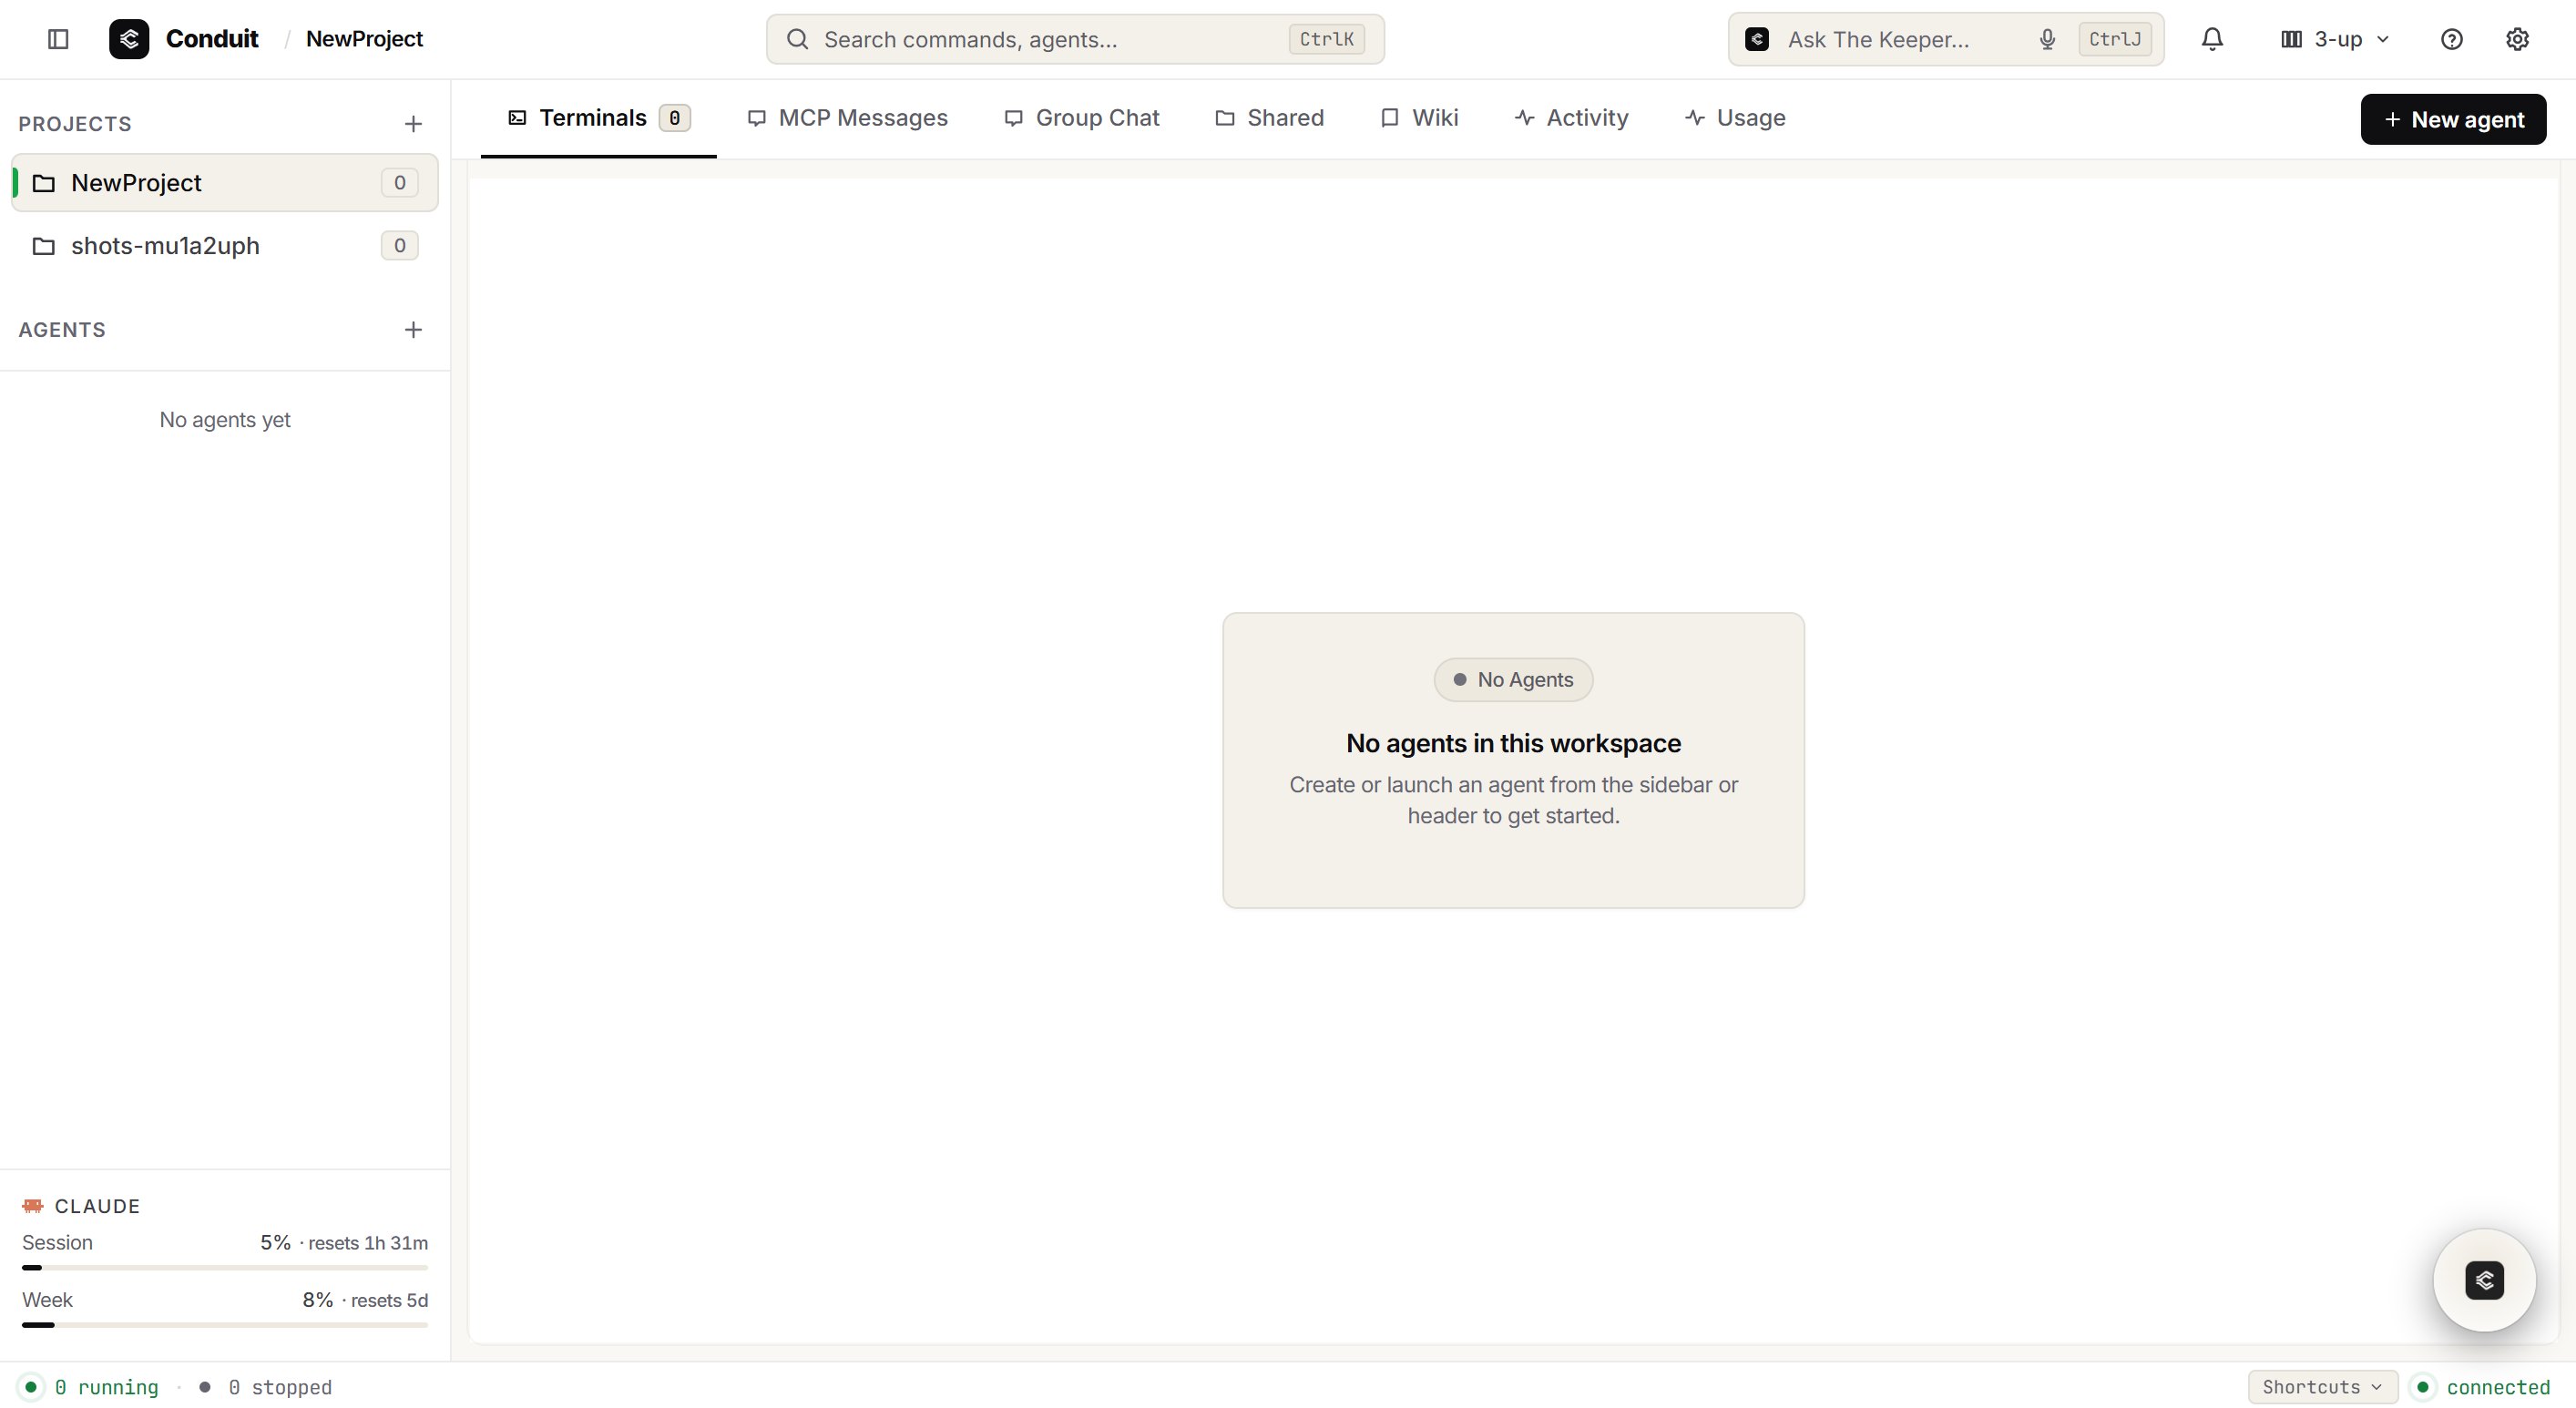Click the Week usage progress bar
The height and width of the screenshot is (1408, 2576).
225,1325
